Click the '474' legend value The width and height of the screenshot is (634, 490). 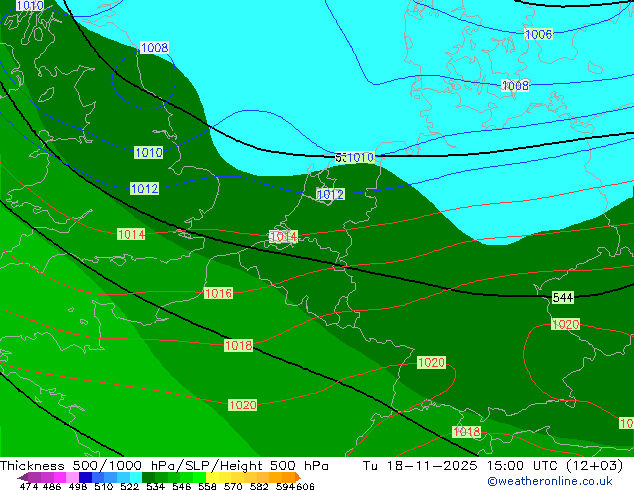point(29,486)
